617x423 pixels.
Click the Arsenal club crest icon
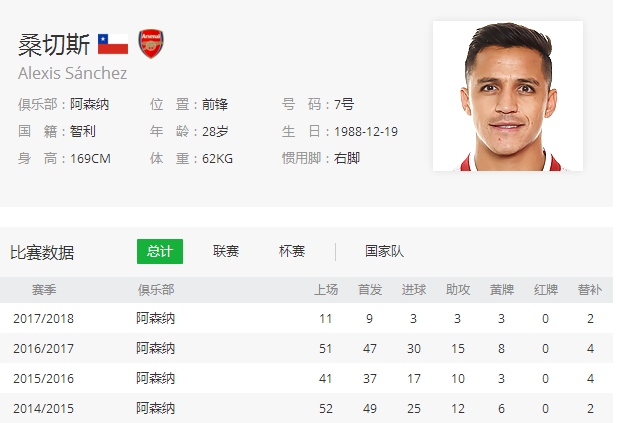click(x=150, y=43)
